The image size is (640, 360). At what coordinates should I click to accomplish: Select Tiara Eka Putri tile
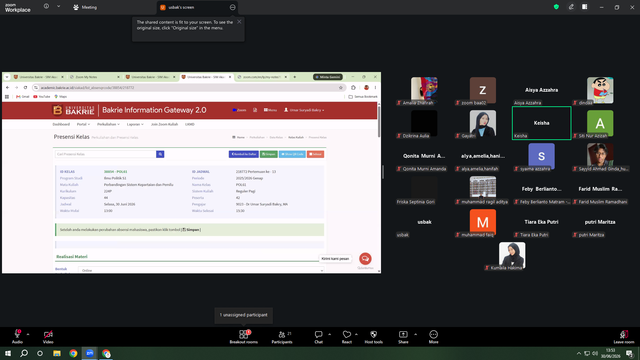542,222
